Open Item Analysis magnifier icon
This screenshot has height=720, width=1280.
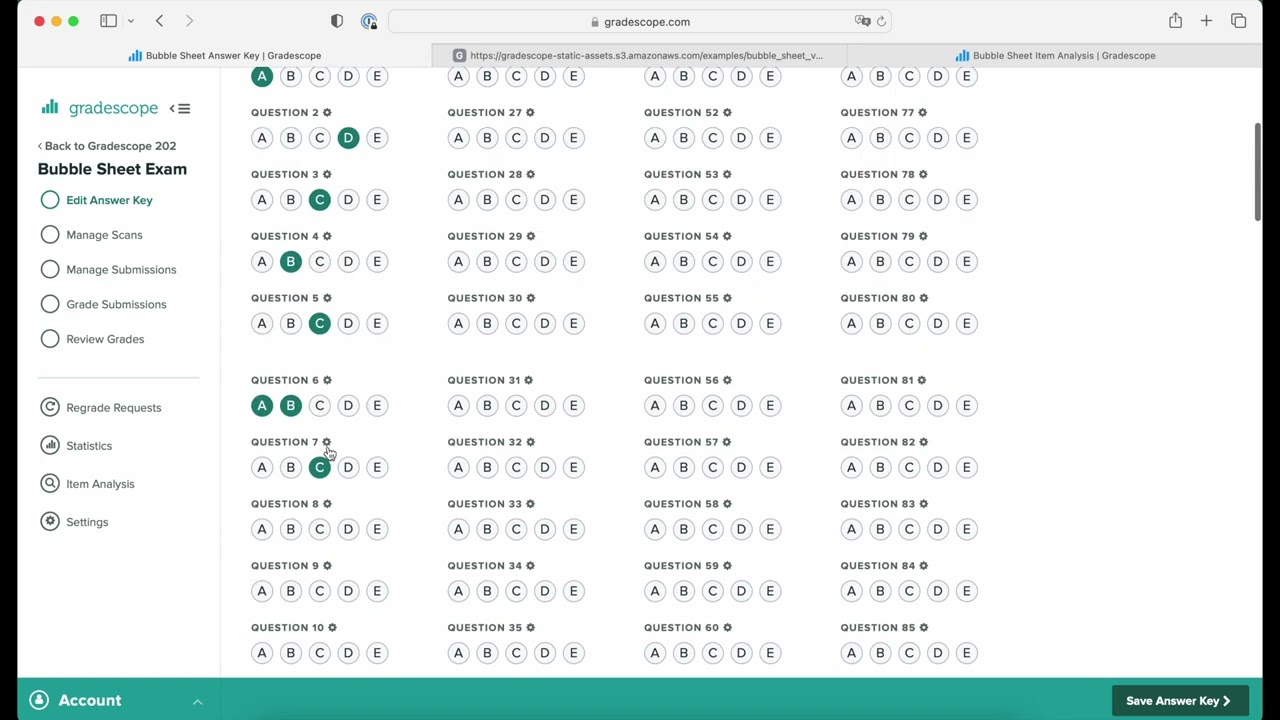pos(50,484)
